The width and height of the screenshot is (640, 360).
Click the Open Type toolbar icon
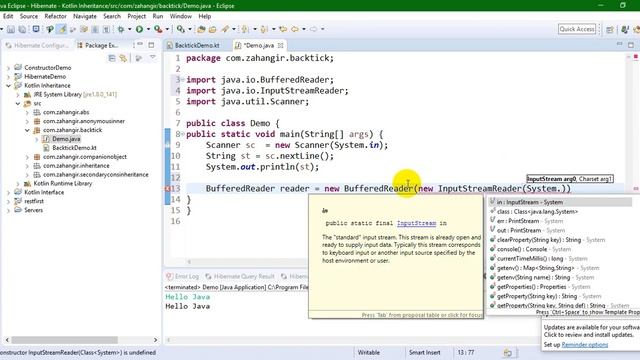pos(201,29)
